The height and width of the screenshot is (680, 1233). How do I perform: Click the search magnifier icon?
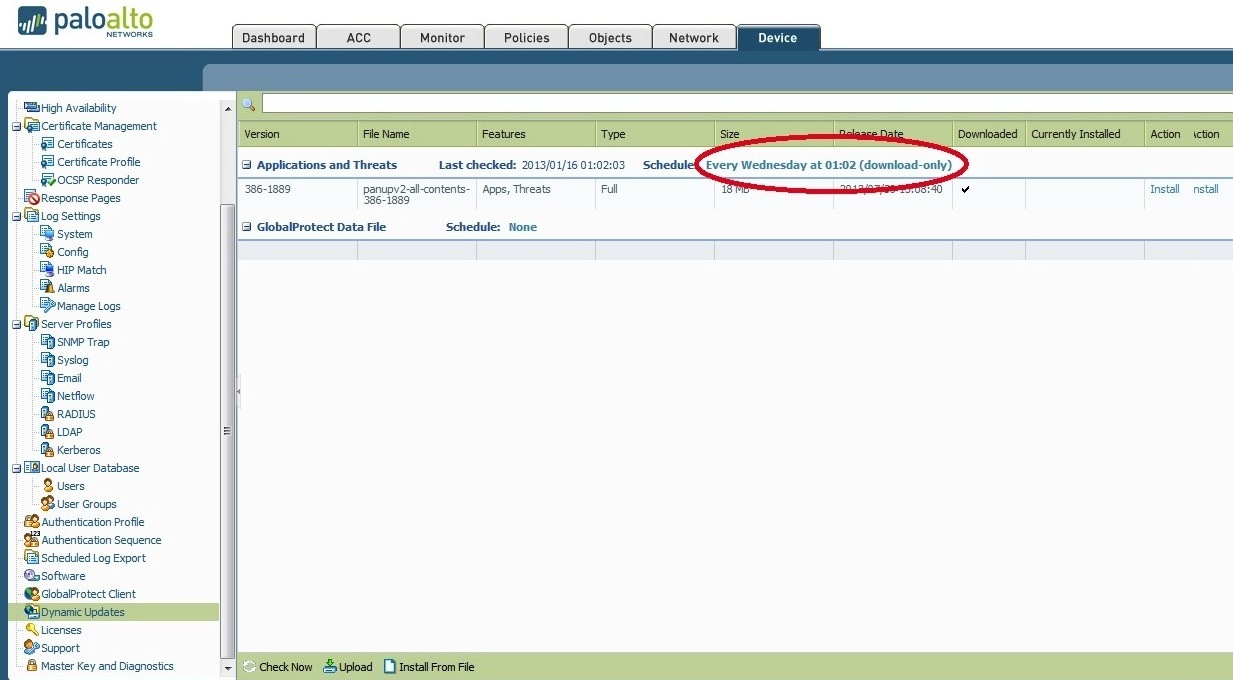pyautogui.click(x=249, y=104)
